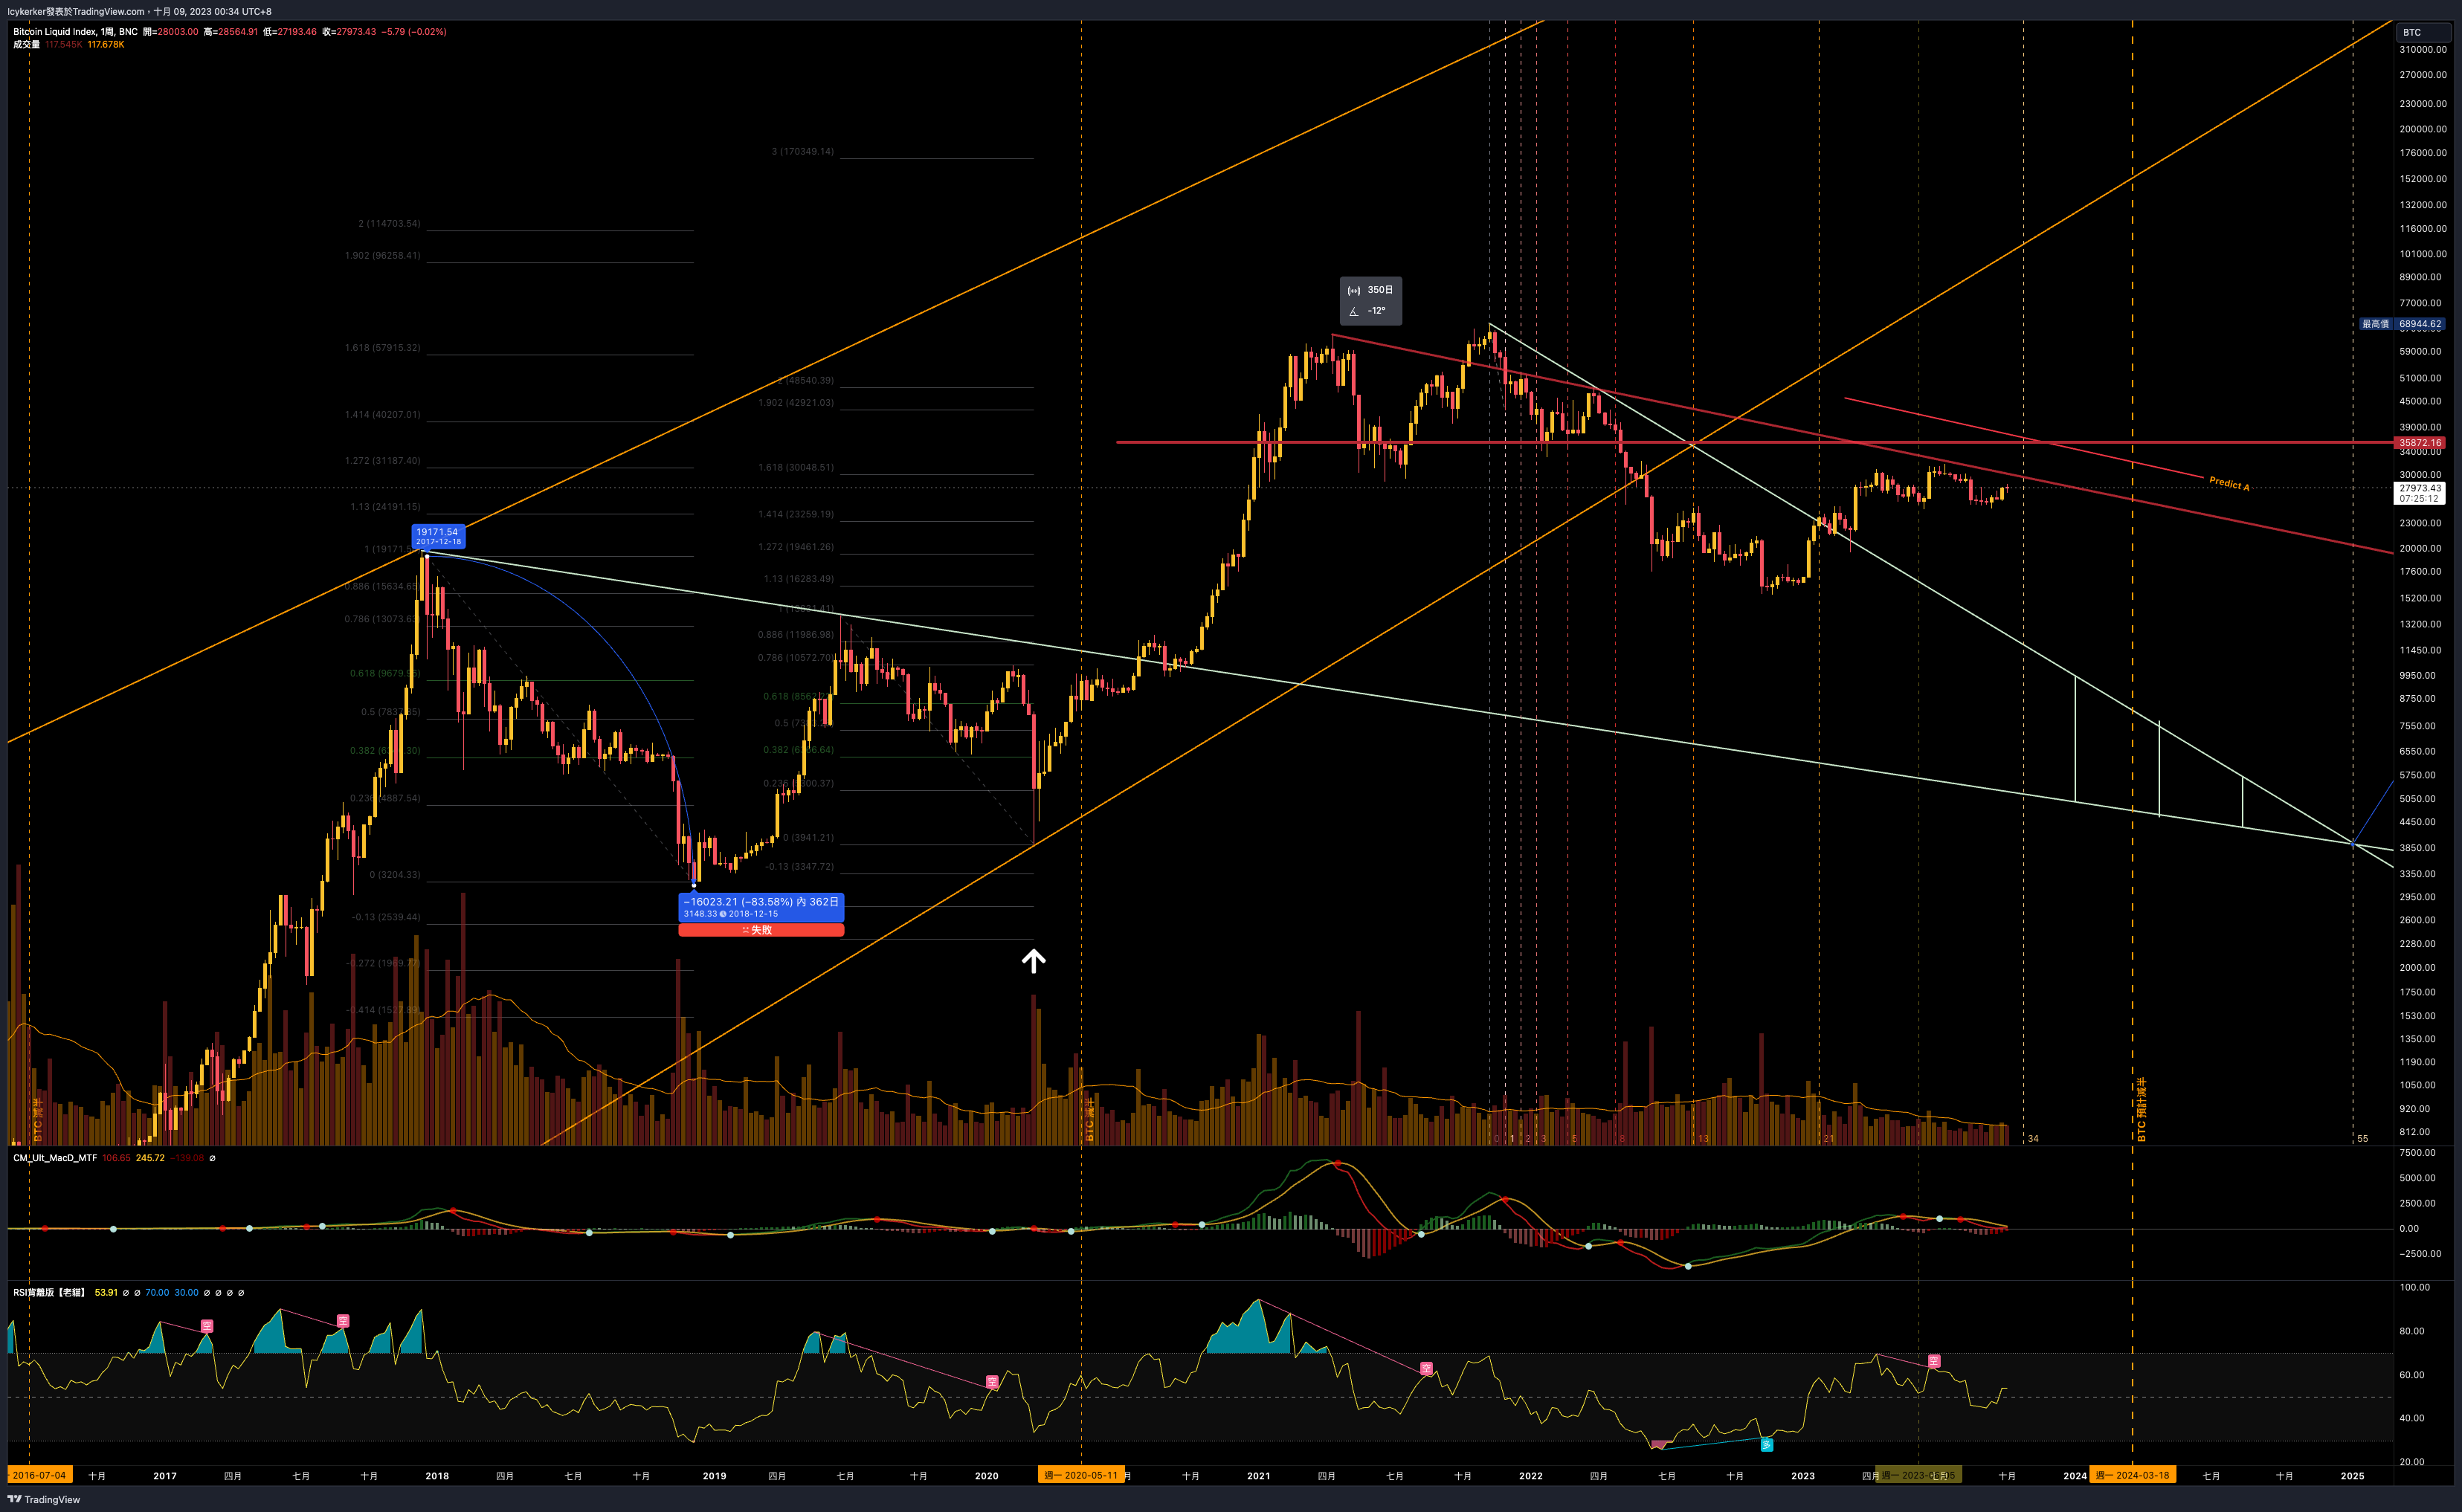Select the 2024-03-18 date label on time axis

[2133, 1475]
